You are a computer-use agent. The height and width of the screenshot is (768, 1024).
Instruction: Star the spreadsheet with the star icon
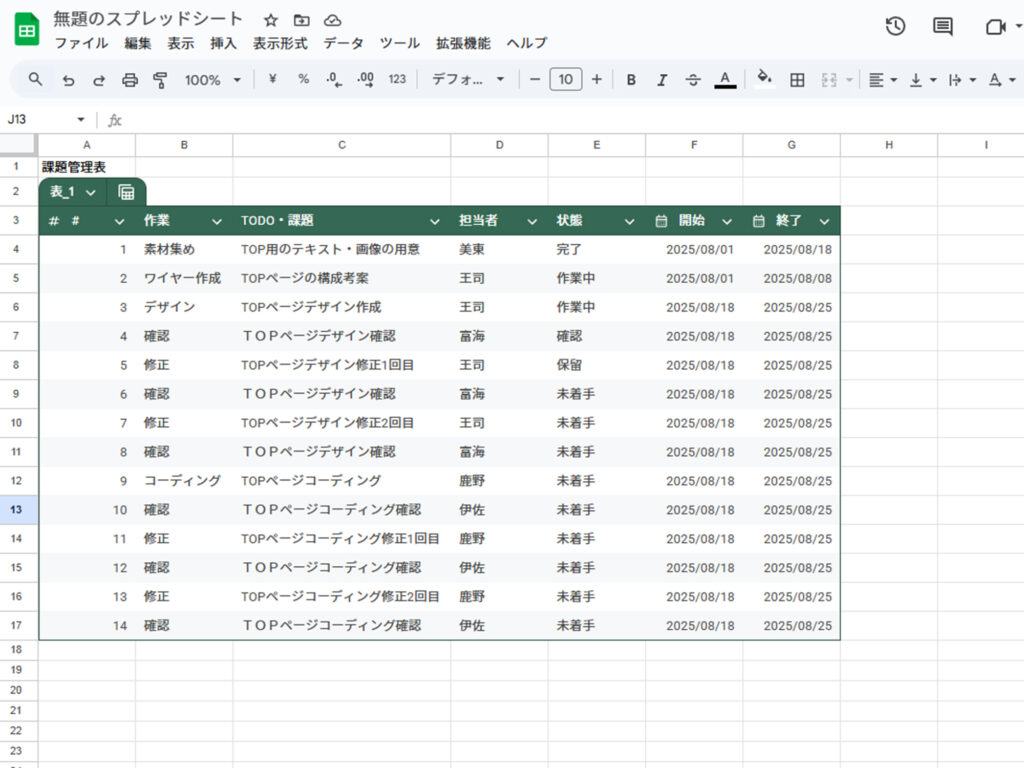(270, 20)
